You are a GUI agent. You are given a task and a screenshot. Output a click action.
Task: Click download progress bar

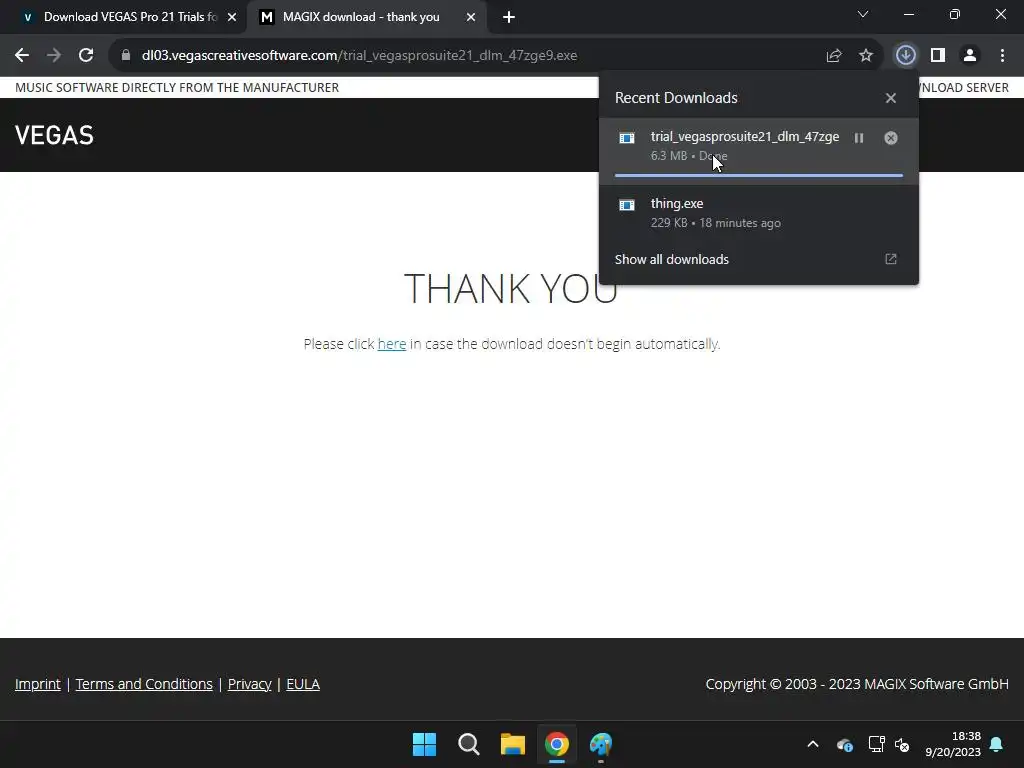pyautogui.click(x=758, y=176)
